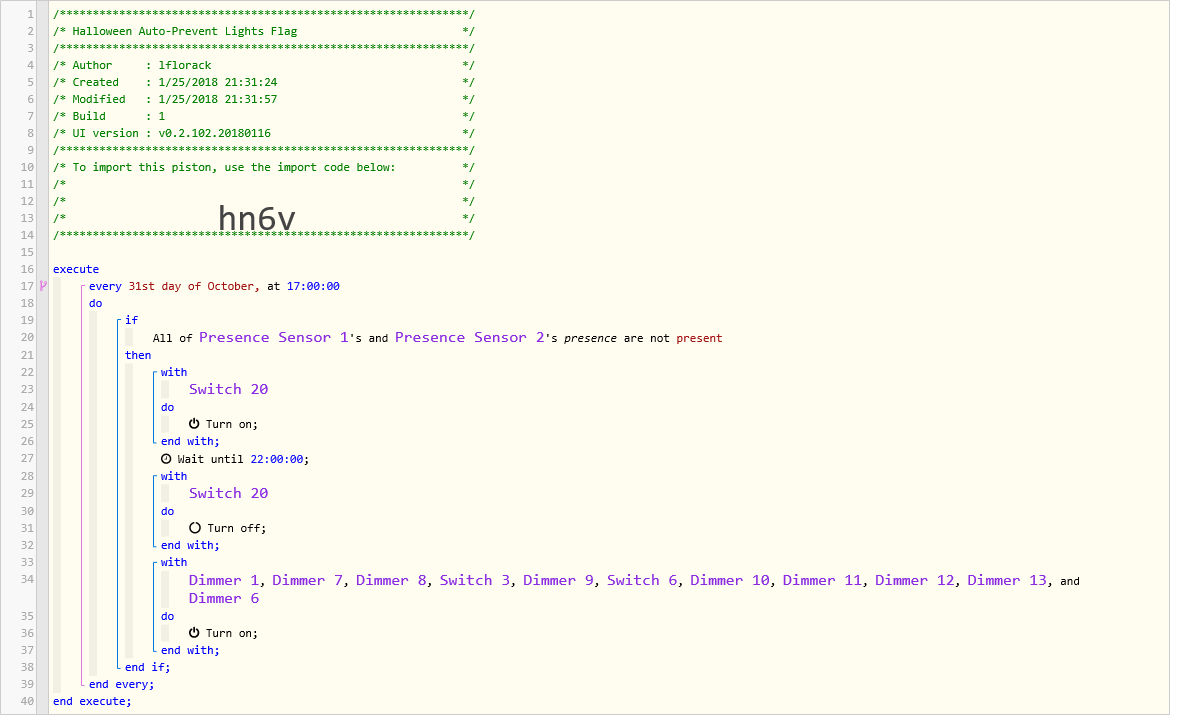1178x723 pixels.
Task: Select Presence Sensor 1 device
Action: coord(273,338)
